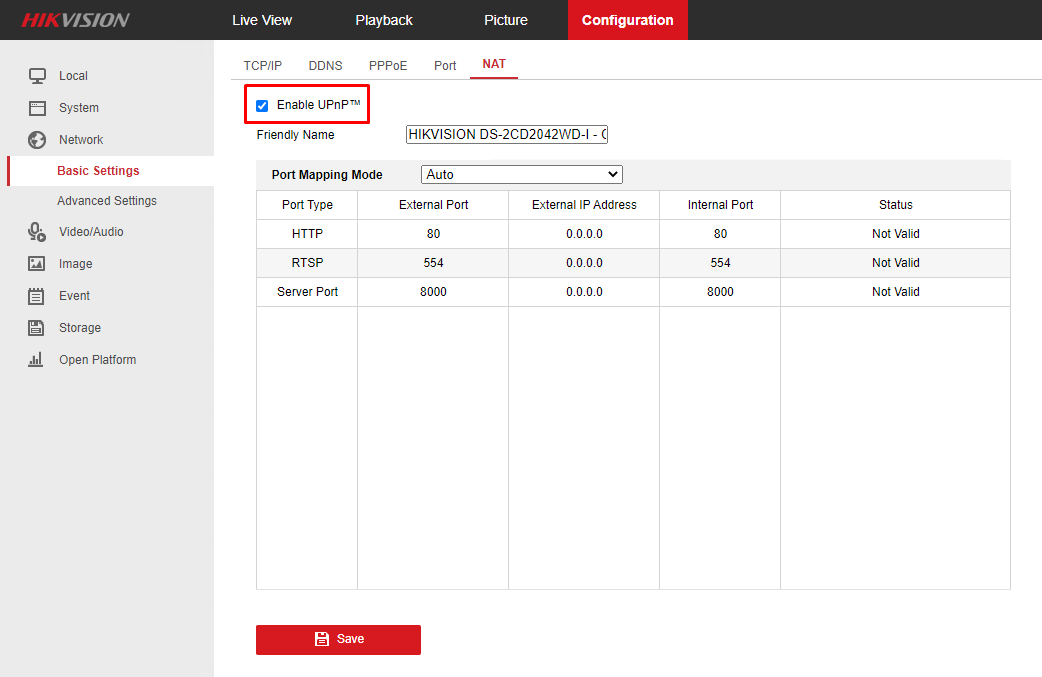
Task: Select Advanced Settings under Network
Action: point(107,200)
